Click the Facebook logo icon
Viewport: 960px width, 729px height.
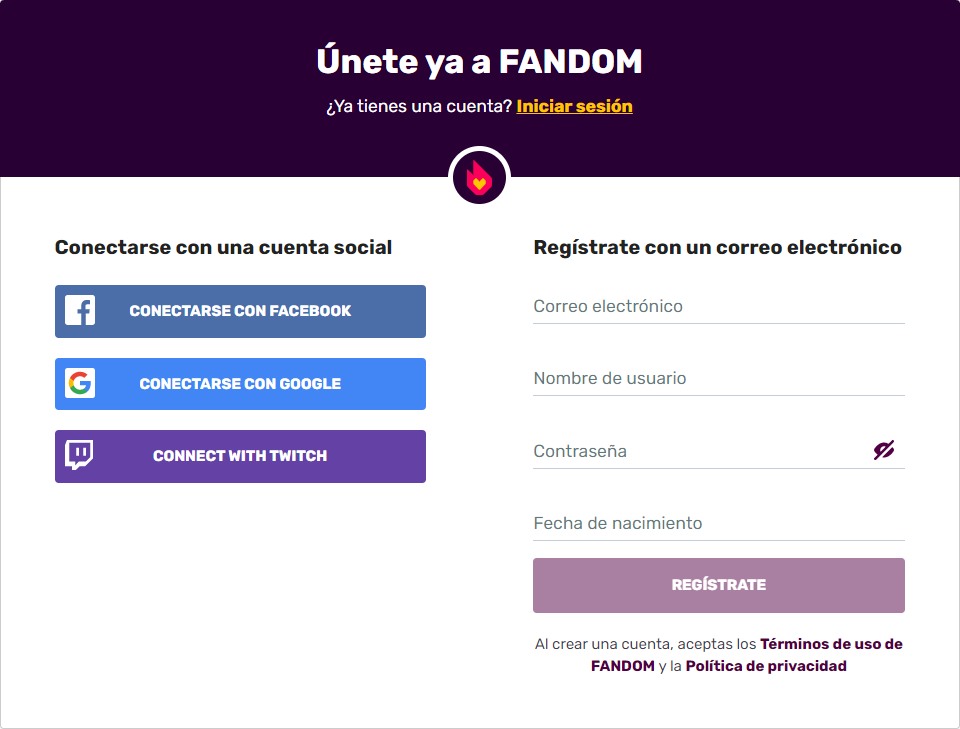coord(80,311)
